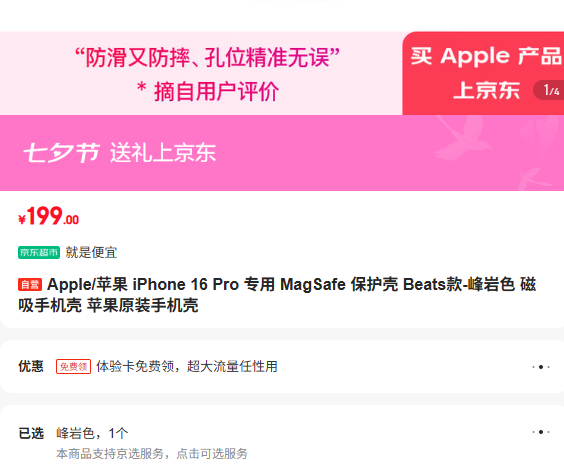The height and width of the screenshot is (475, 564).
Task: Click the 已选 row label
Action: click(31, 433)
